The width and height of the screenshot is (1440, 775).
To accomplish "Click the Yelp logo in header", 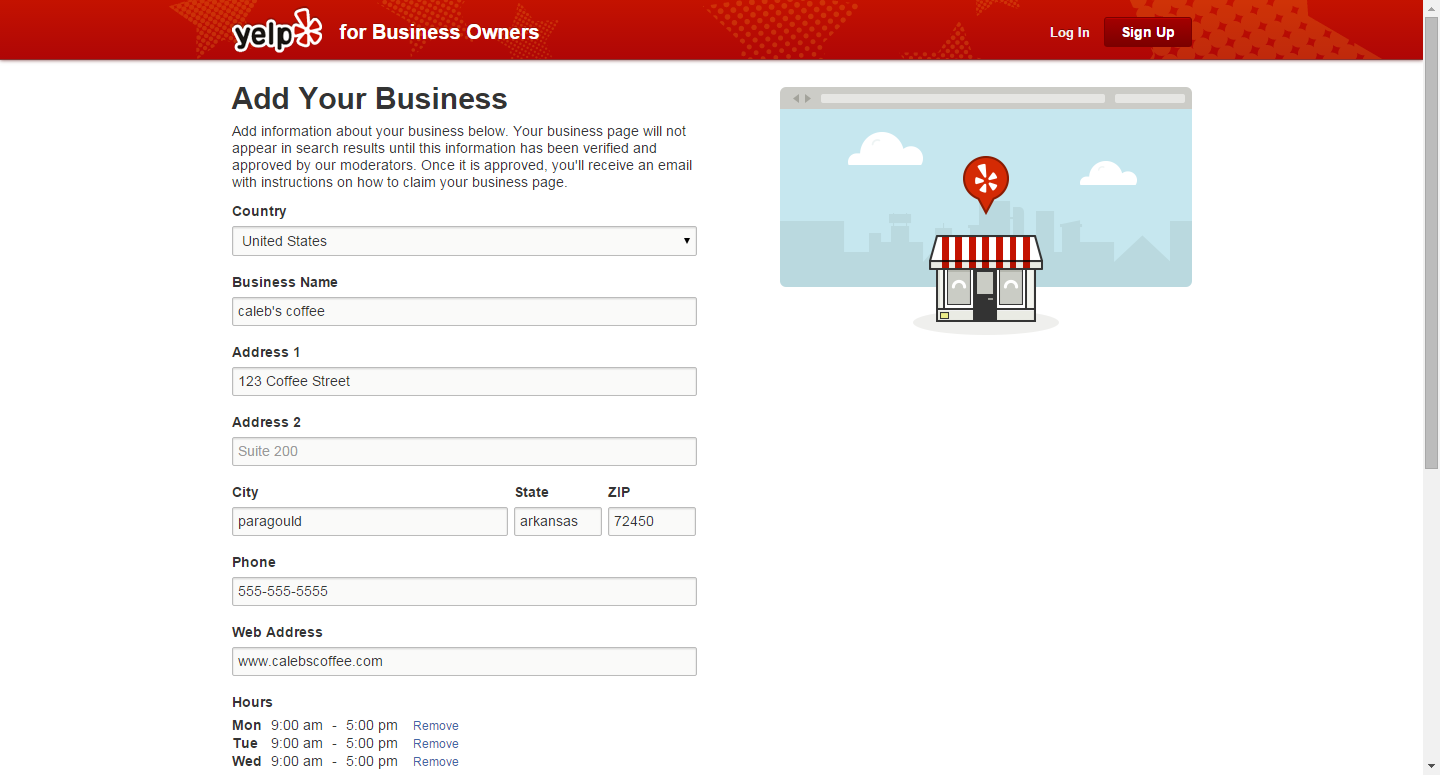I will [277, 32].
